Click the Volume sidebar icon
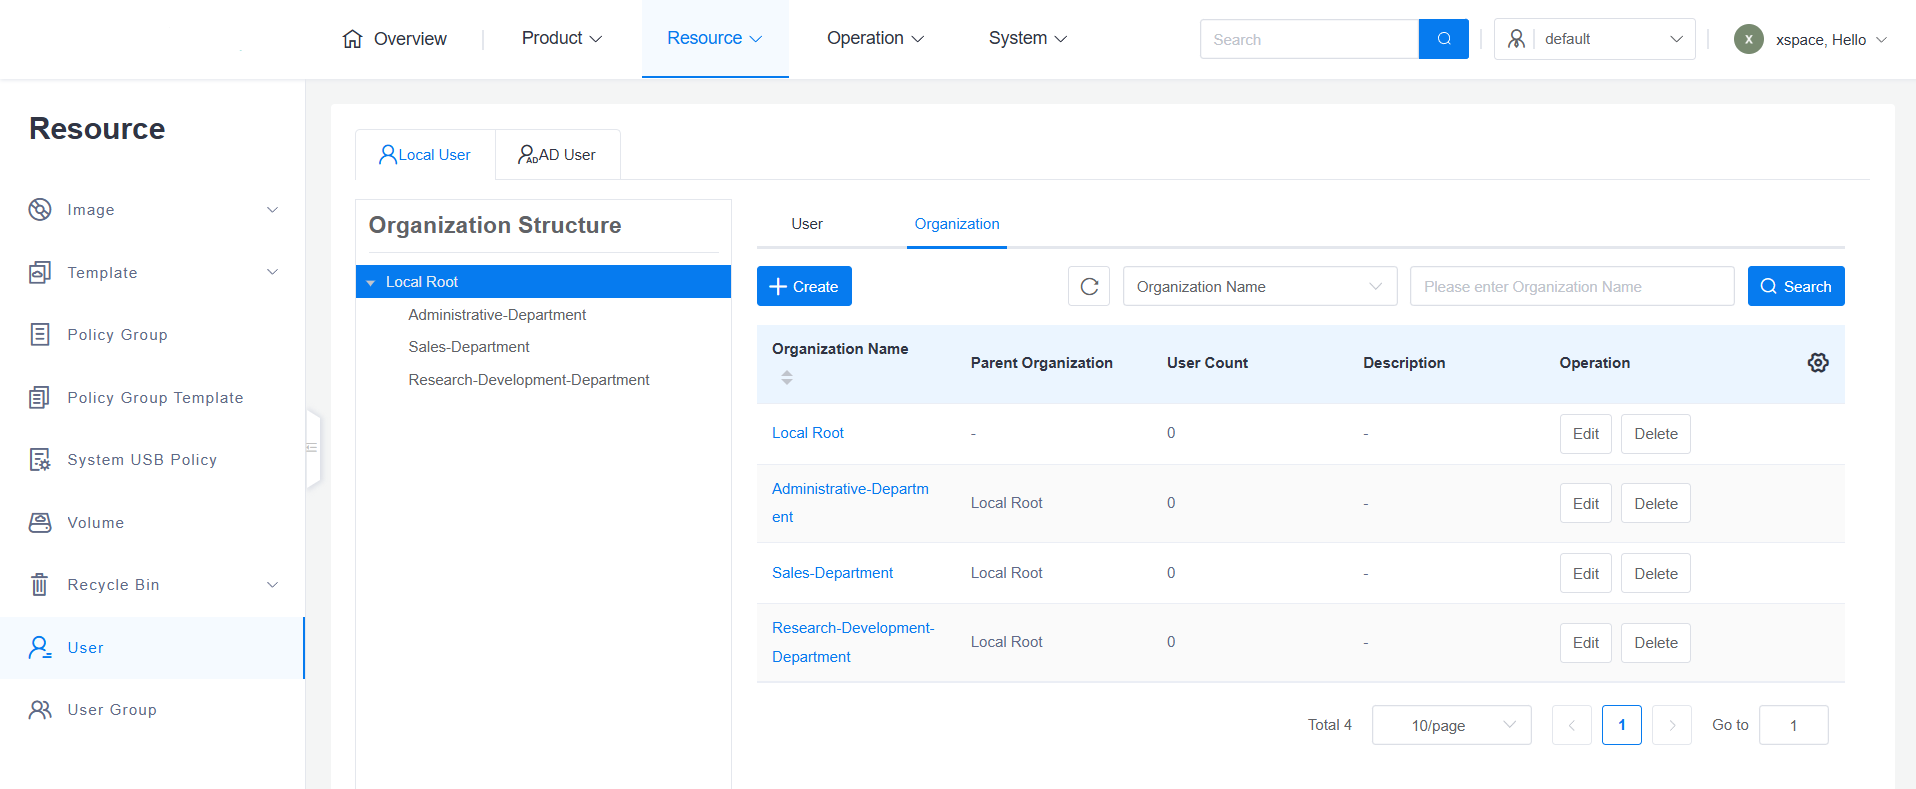1916x789 pixels. click(40, 523)
